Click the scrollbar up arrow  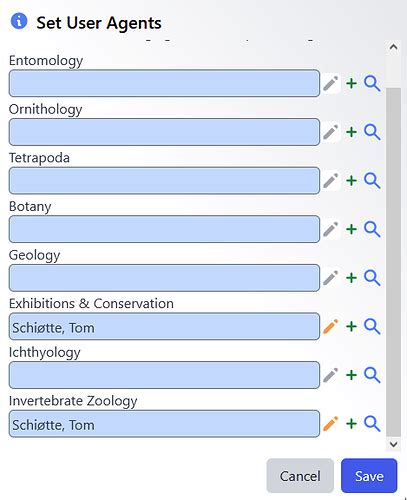[393, 47]
